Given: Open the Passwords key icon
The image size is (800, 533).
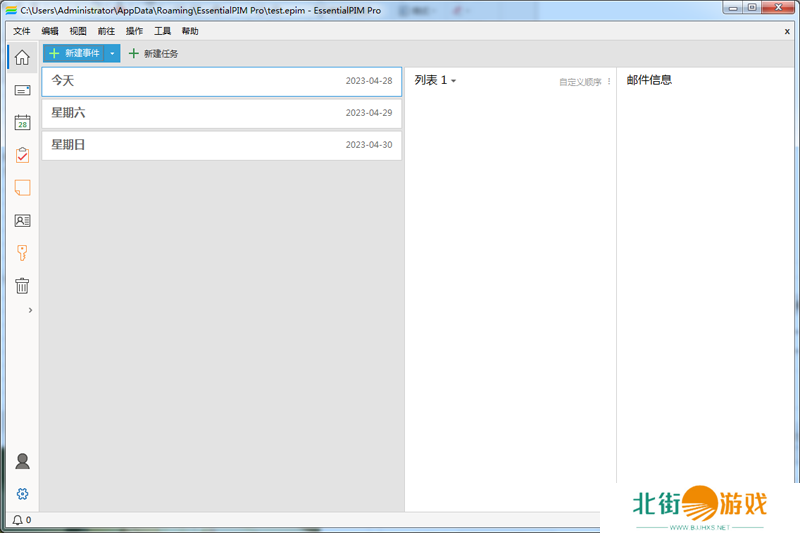Looking at the screenshot, I should pyautogui.click(x=22, y=253).
